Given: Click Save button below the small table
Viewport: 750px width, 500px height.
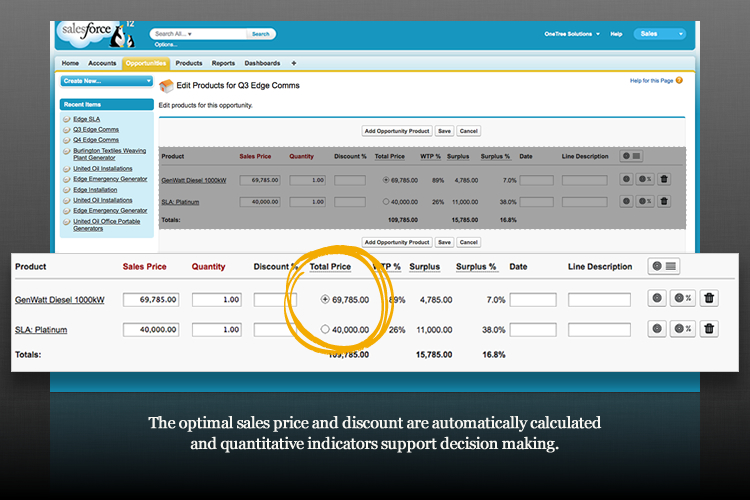Looking at the screenshot, I should (x=444, y=242).
